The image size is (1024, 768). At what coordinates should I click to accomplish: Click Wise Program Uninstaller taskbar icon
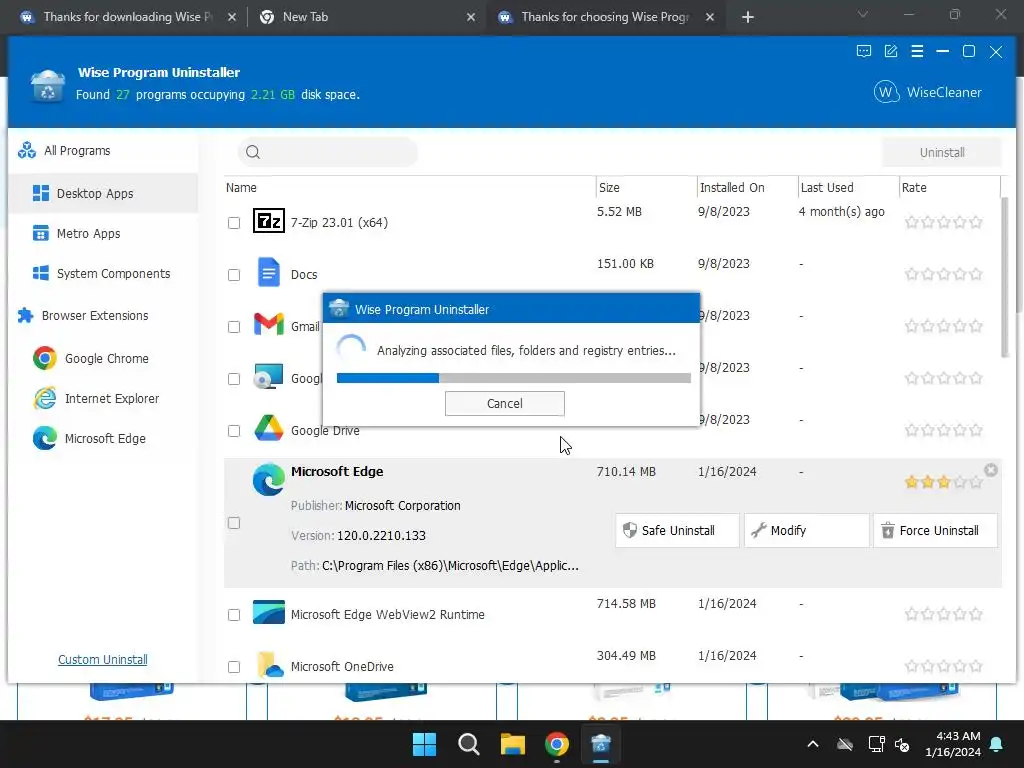click(x=601, y=744)
